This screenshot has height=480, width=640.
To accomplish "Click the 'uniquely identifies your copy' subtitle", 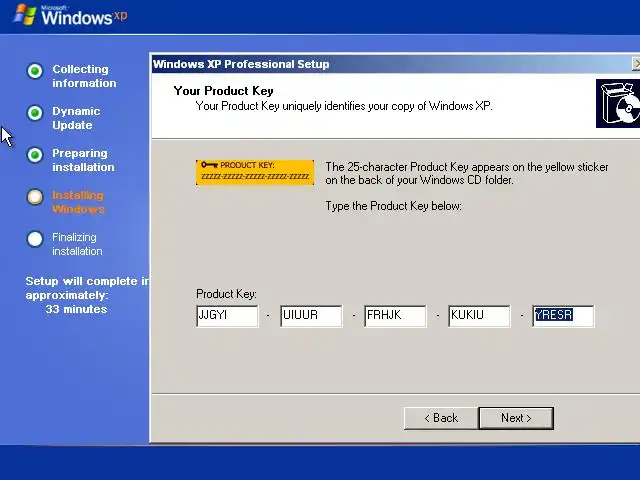I will (x=344, y=106).
